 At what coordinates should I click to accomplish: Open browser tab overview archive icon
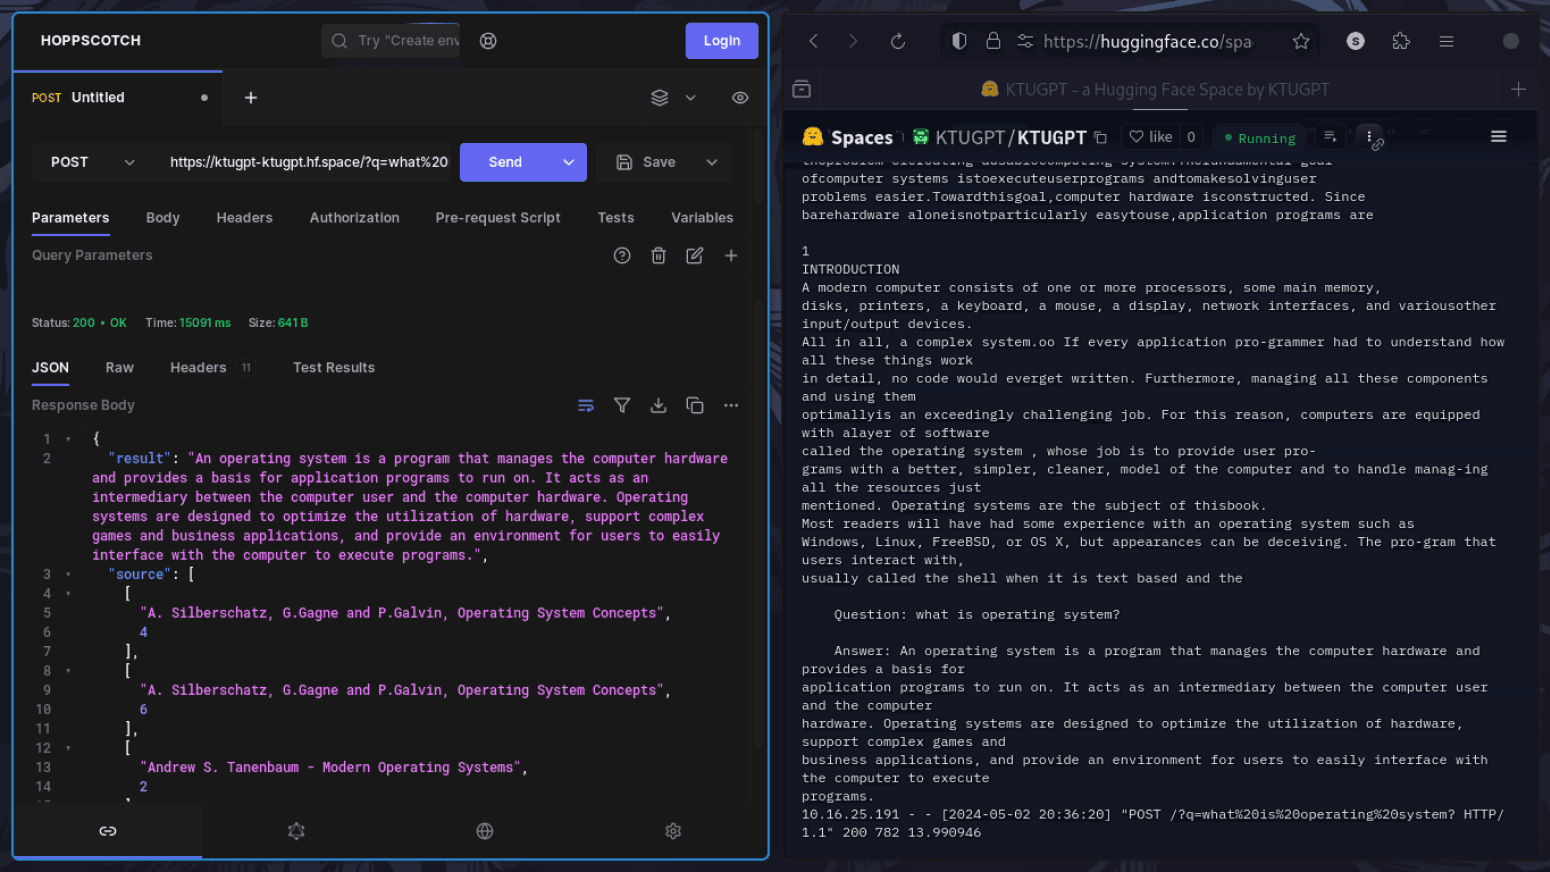[x=801, y=89]
